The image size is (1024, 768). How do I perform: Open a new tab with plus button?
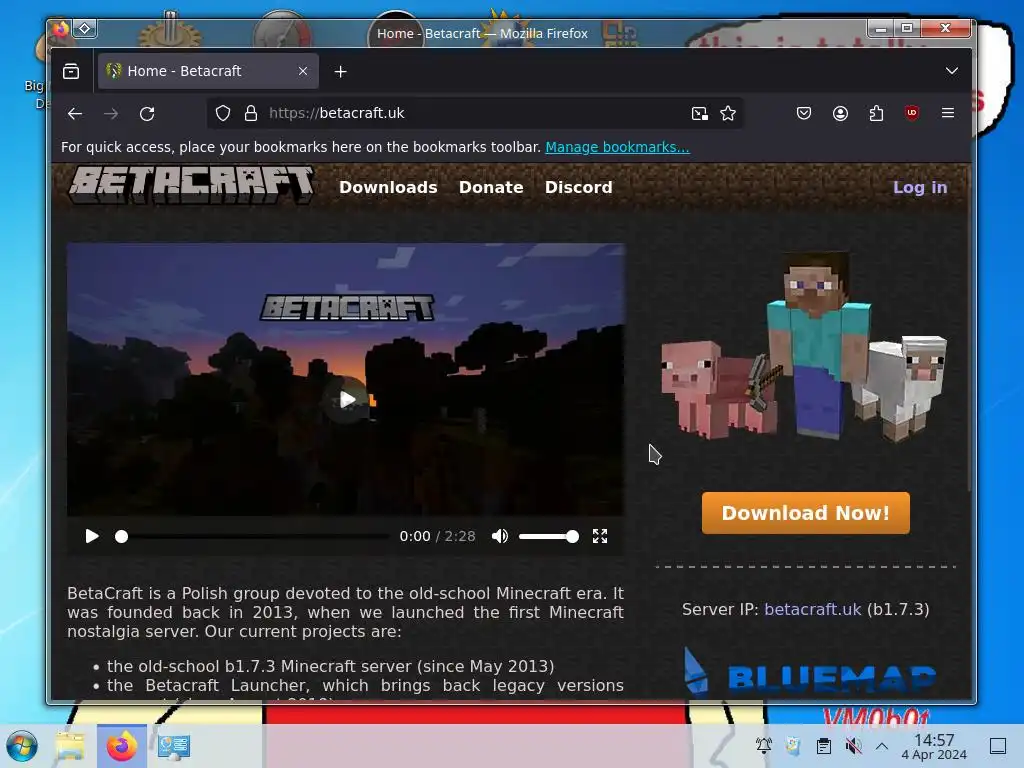pos(340,71)
